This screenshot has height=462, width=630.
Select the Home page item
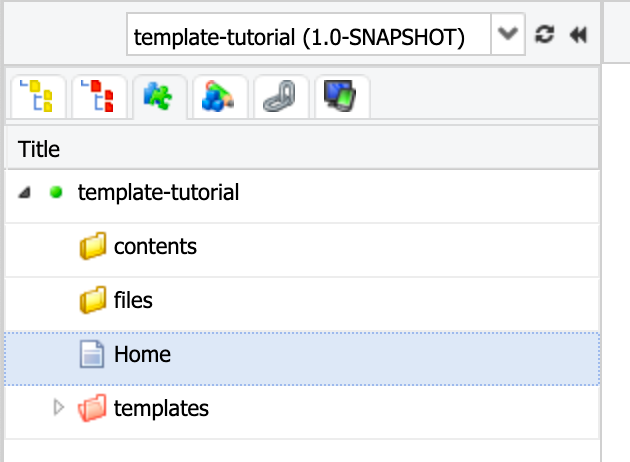[302, 354]
